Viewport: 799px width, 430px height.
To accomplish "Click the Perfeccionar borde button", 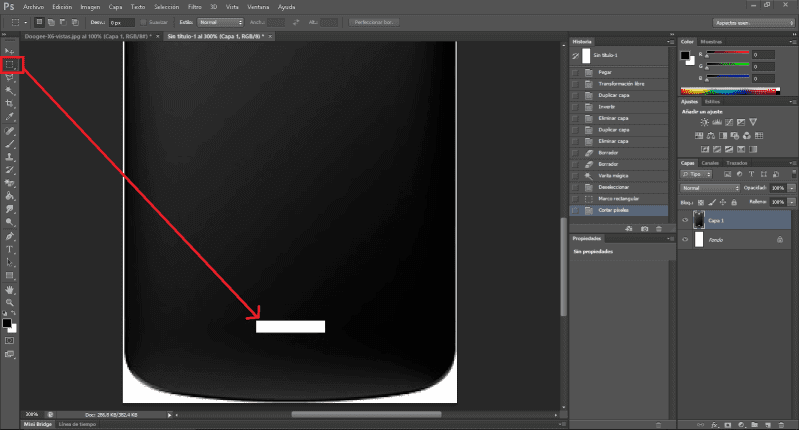I will [374, 22].
